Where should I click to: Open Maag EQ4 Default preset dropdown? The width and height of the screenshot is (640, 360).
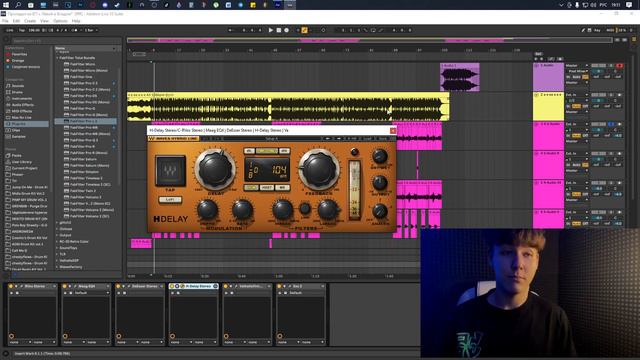tap(92, 293)
